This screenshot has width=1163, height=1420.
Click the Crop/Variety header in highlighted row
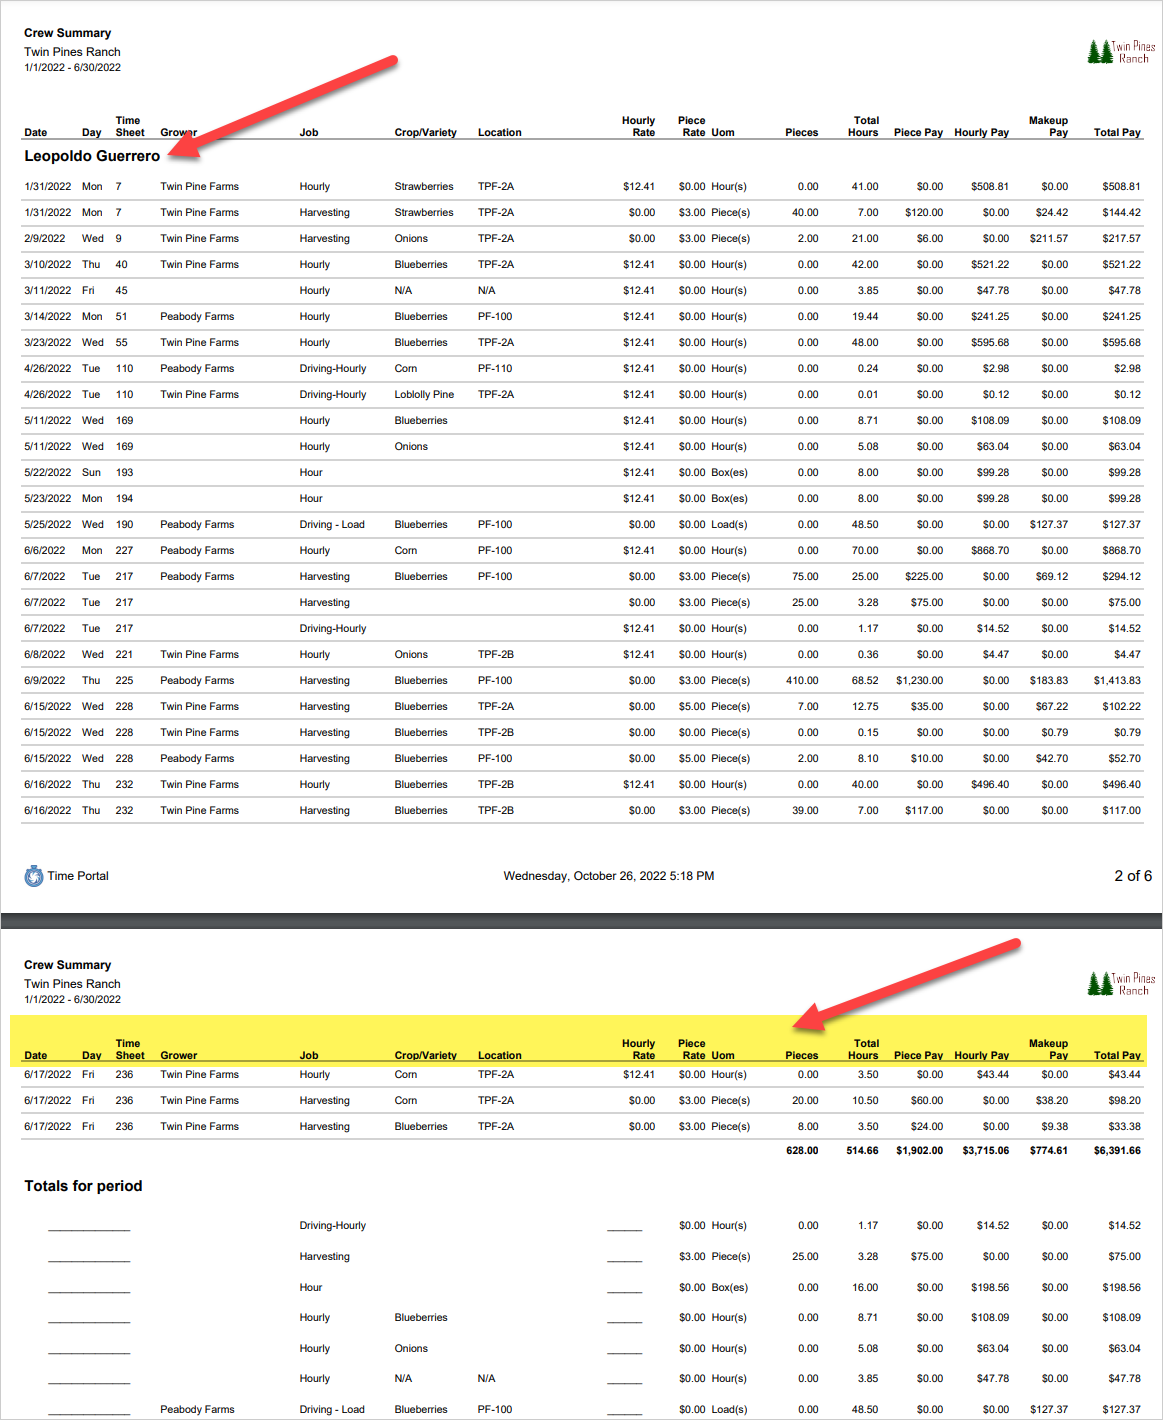click(x=425, y=1055)
